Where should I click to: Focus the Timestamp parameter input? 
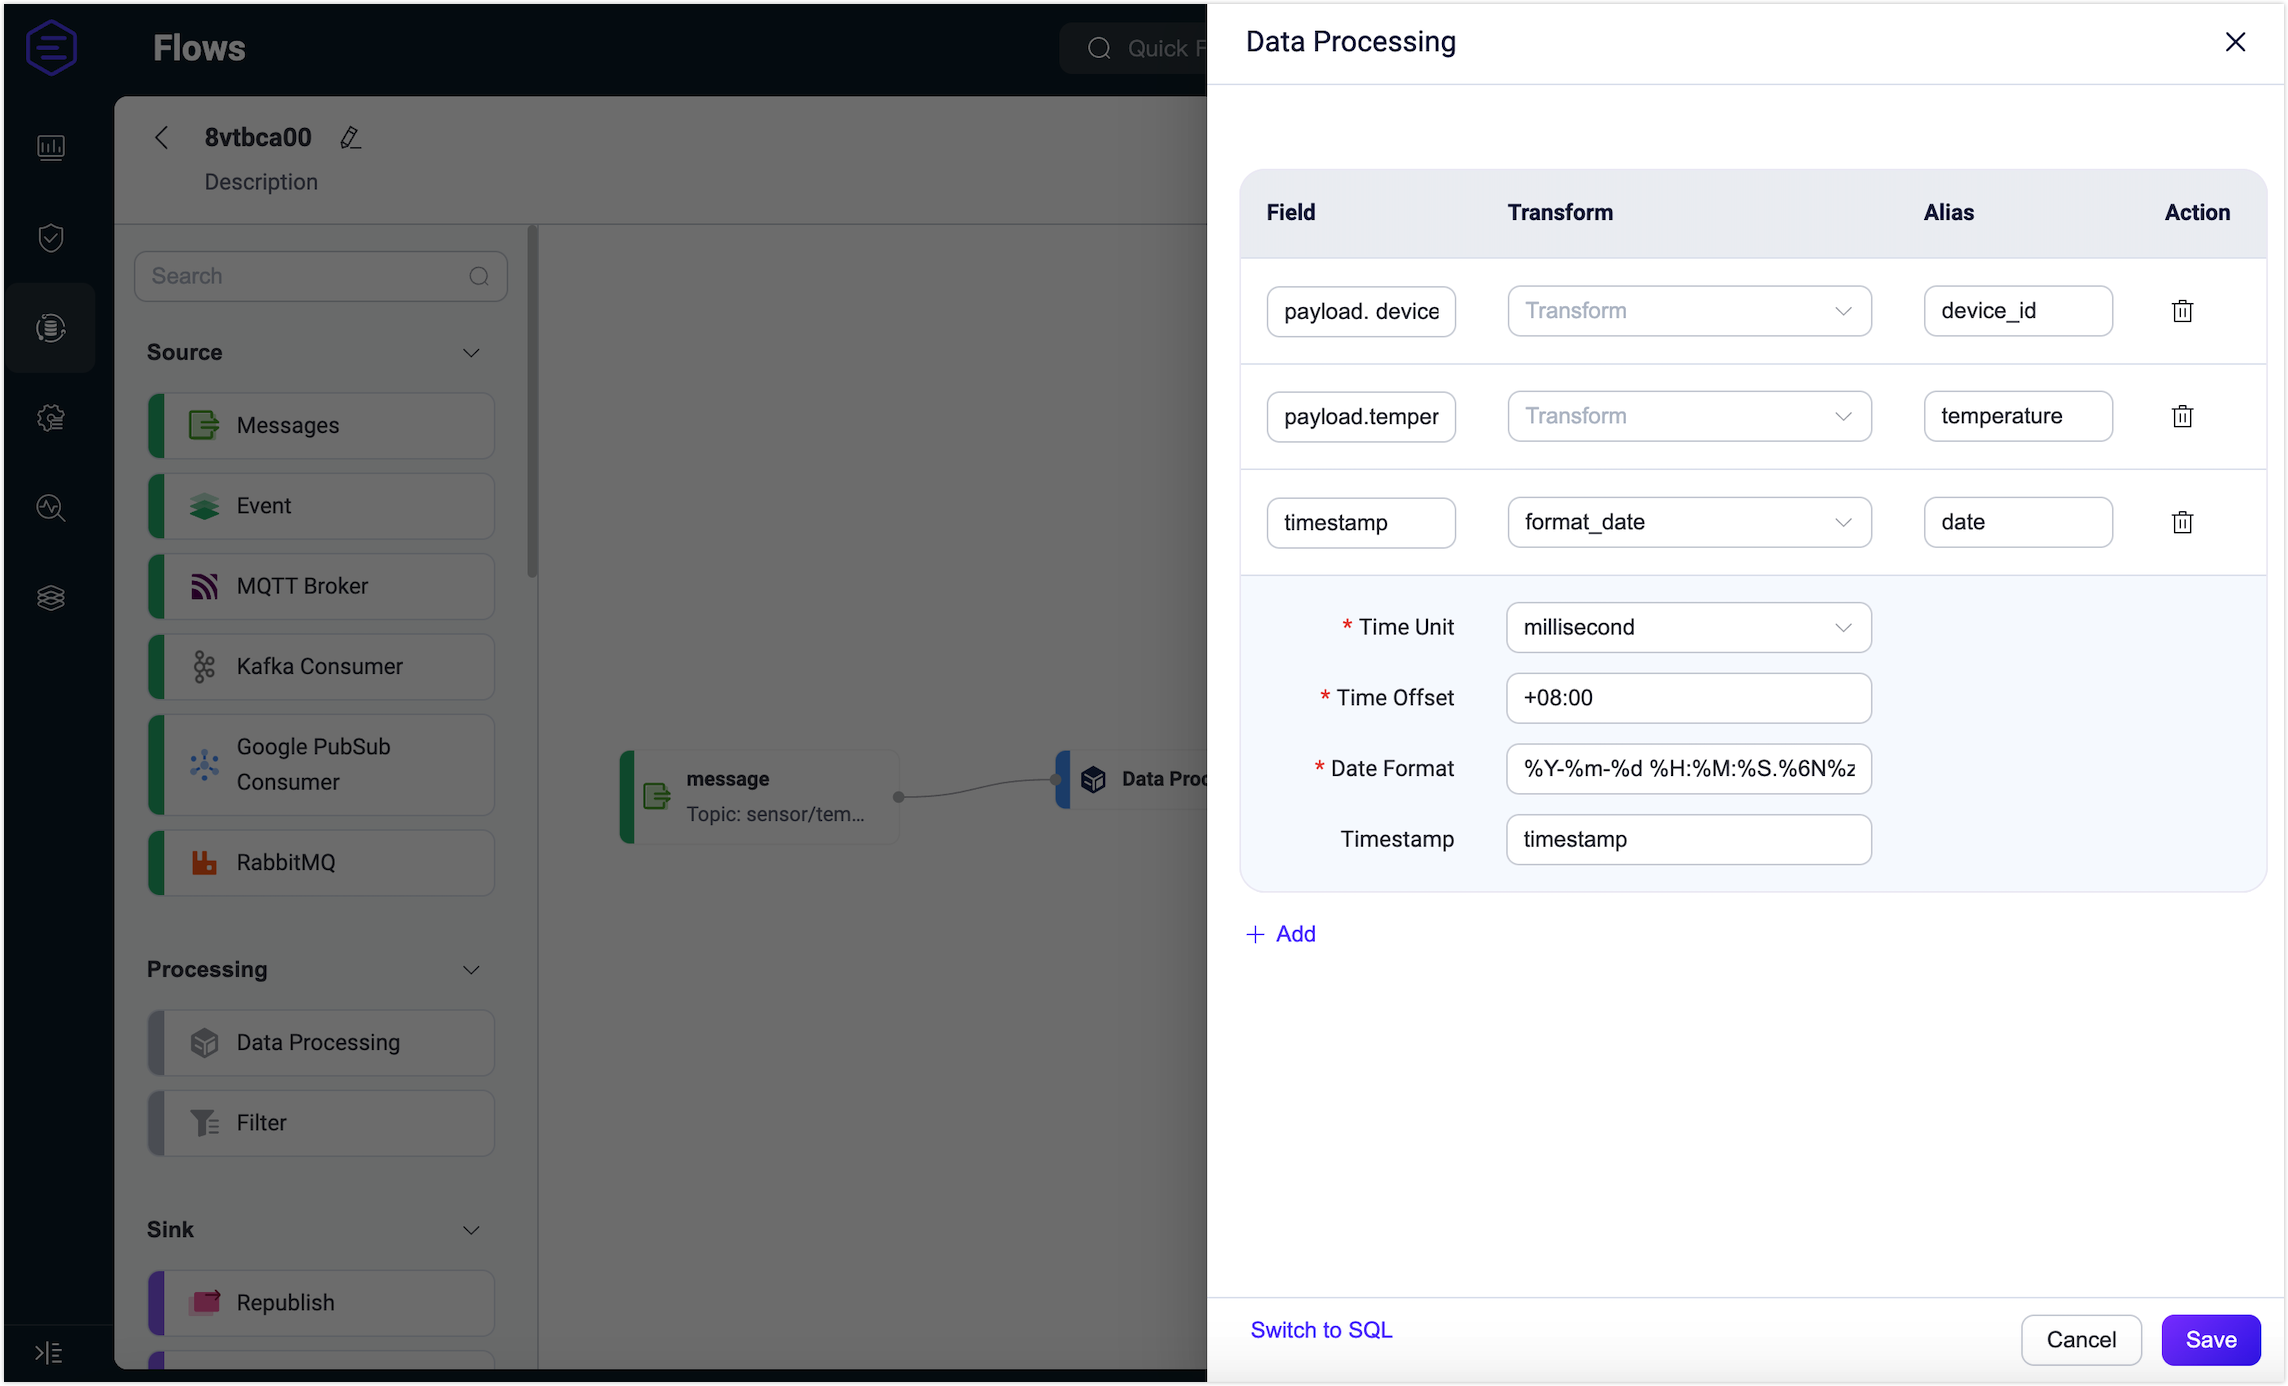point(1689,839)
